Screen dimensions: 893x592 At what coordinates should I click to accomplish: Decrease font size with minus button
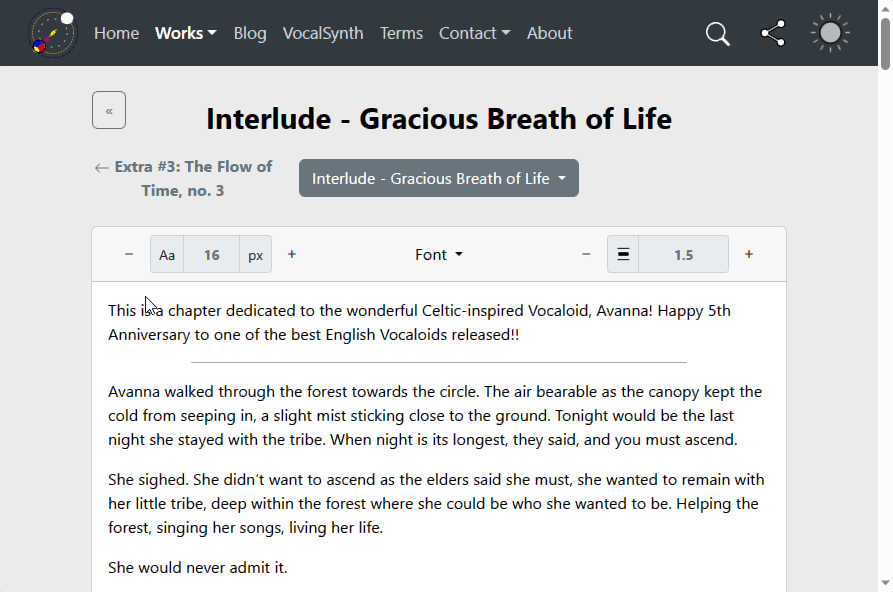[129, 254]
